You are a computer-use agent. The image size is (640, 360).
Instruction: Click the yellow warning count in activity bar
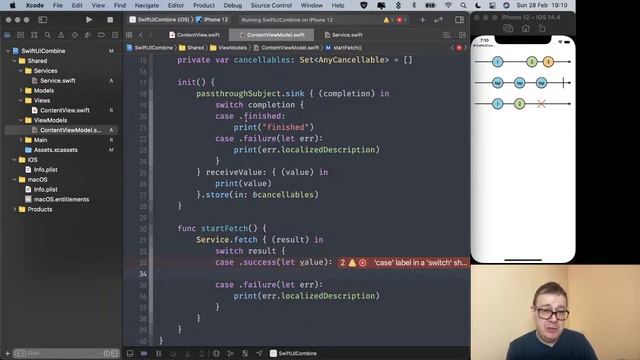(388, 20)
